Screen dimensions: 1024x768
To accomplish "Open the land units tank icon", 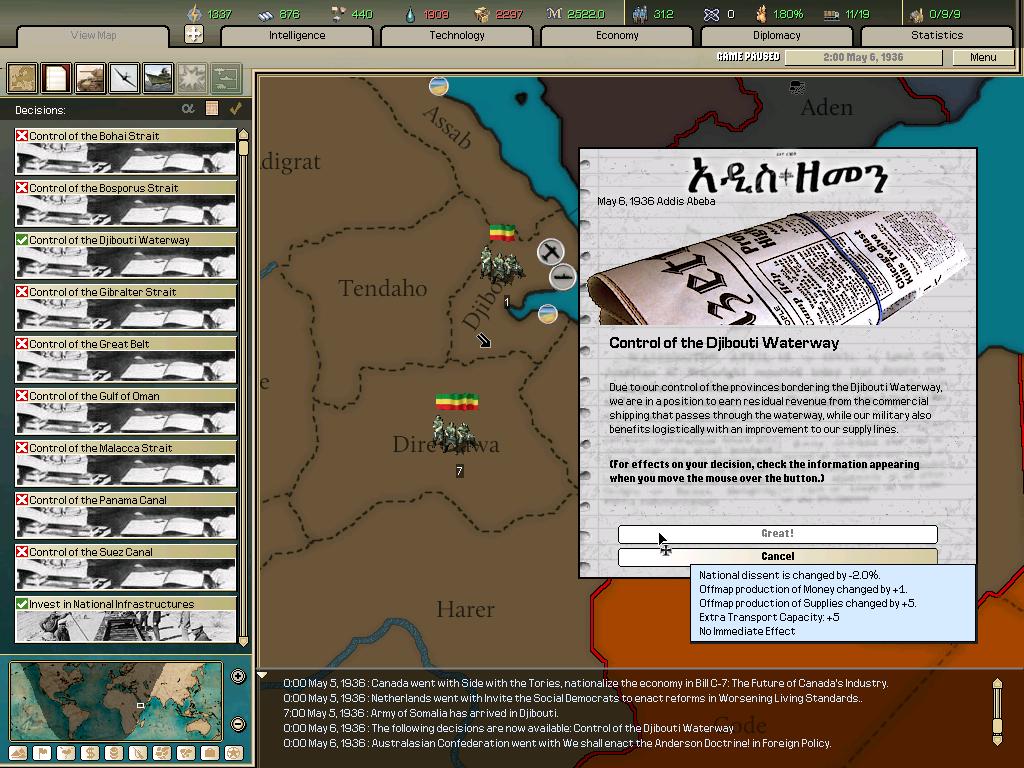I will tap(89, 78).
